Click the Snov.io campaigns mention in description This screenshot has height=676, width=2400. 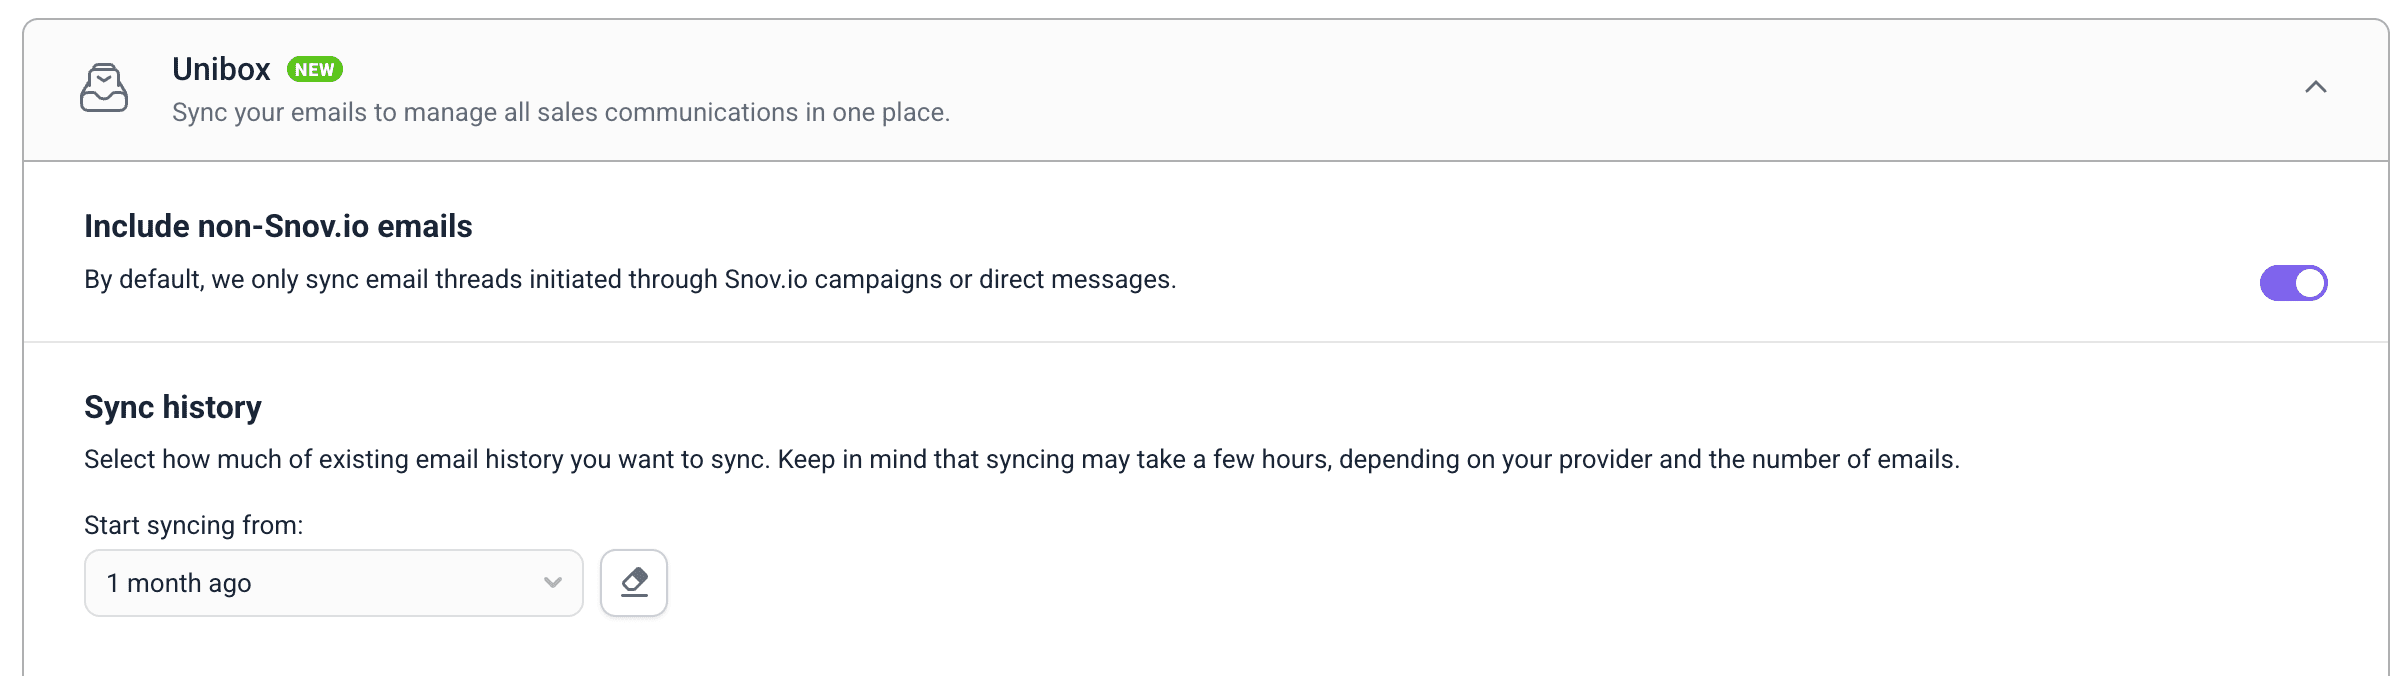point(833,279)
